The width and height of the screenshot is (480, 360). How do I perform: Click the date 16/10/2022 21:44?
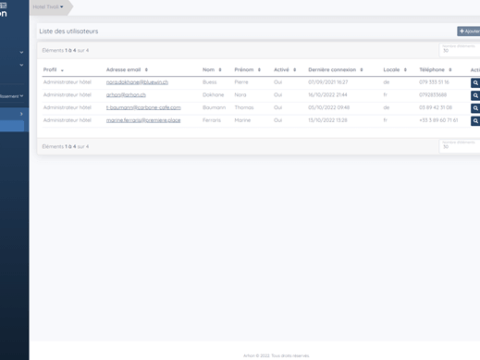[x=328, y=95]
